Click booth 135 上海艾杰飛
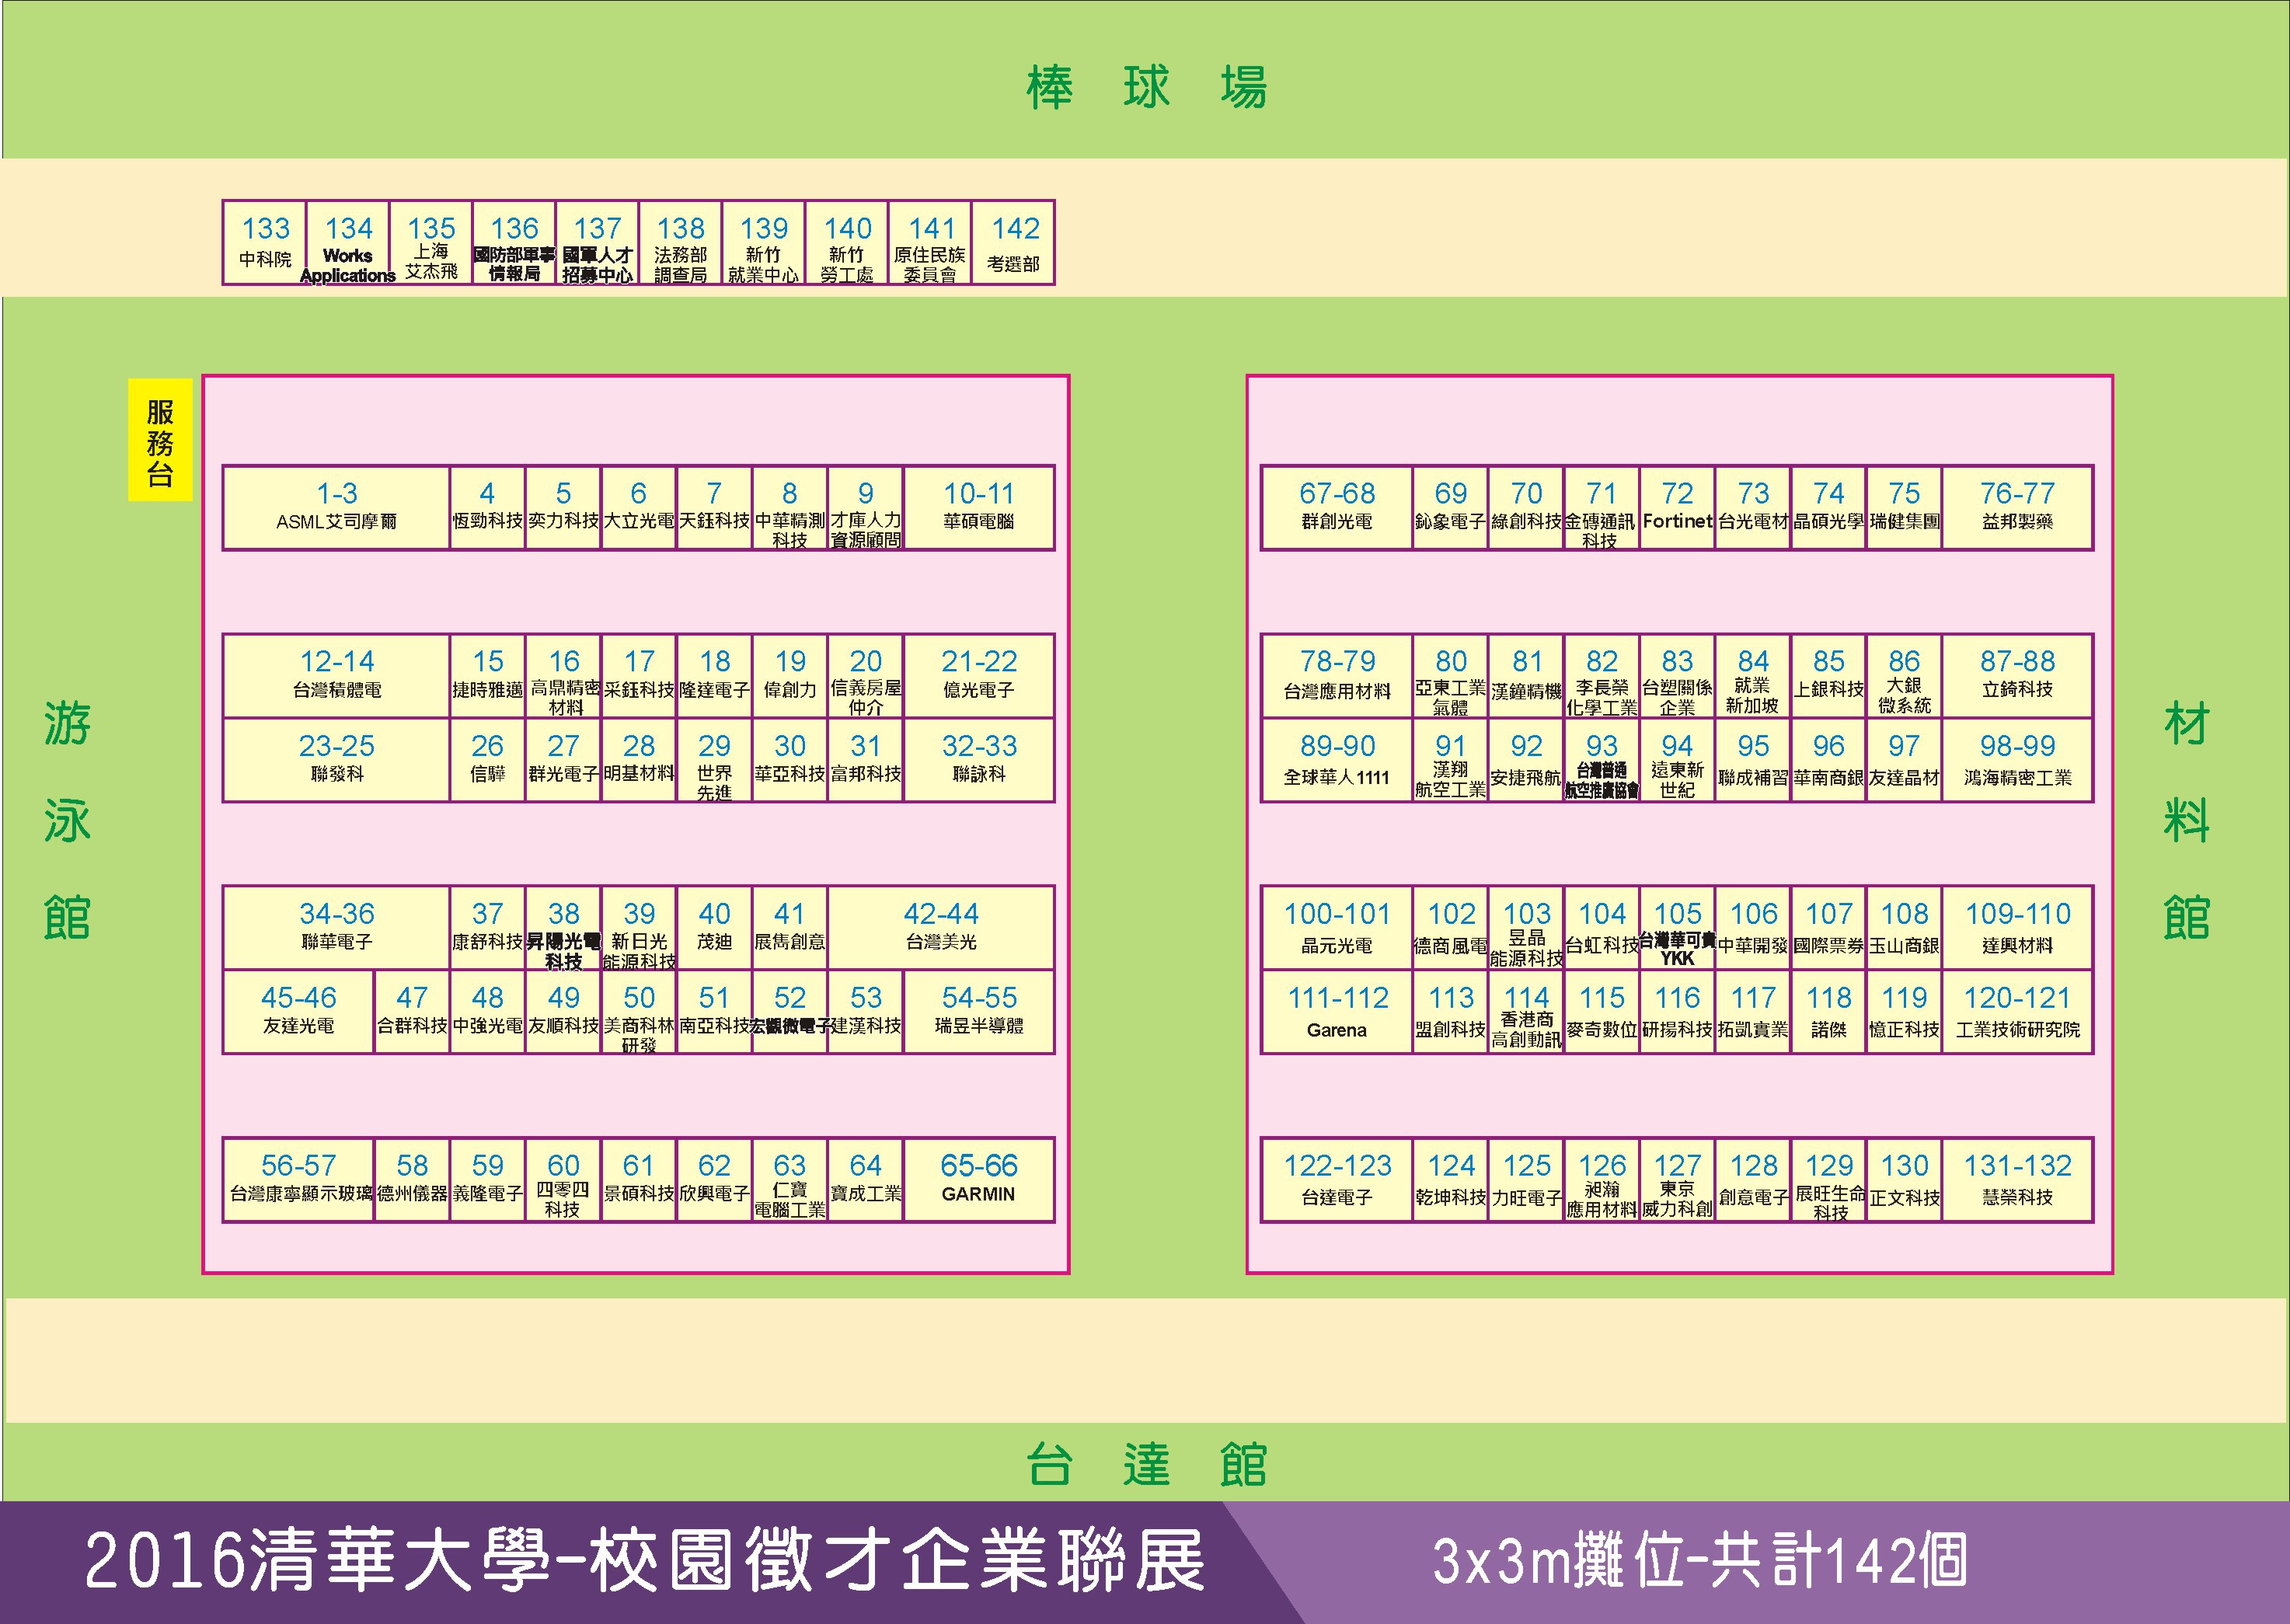Screen dimensions: 2290x1624 pyautogui.click(x=431, y=242)
